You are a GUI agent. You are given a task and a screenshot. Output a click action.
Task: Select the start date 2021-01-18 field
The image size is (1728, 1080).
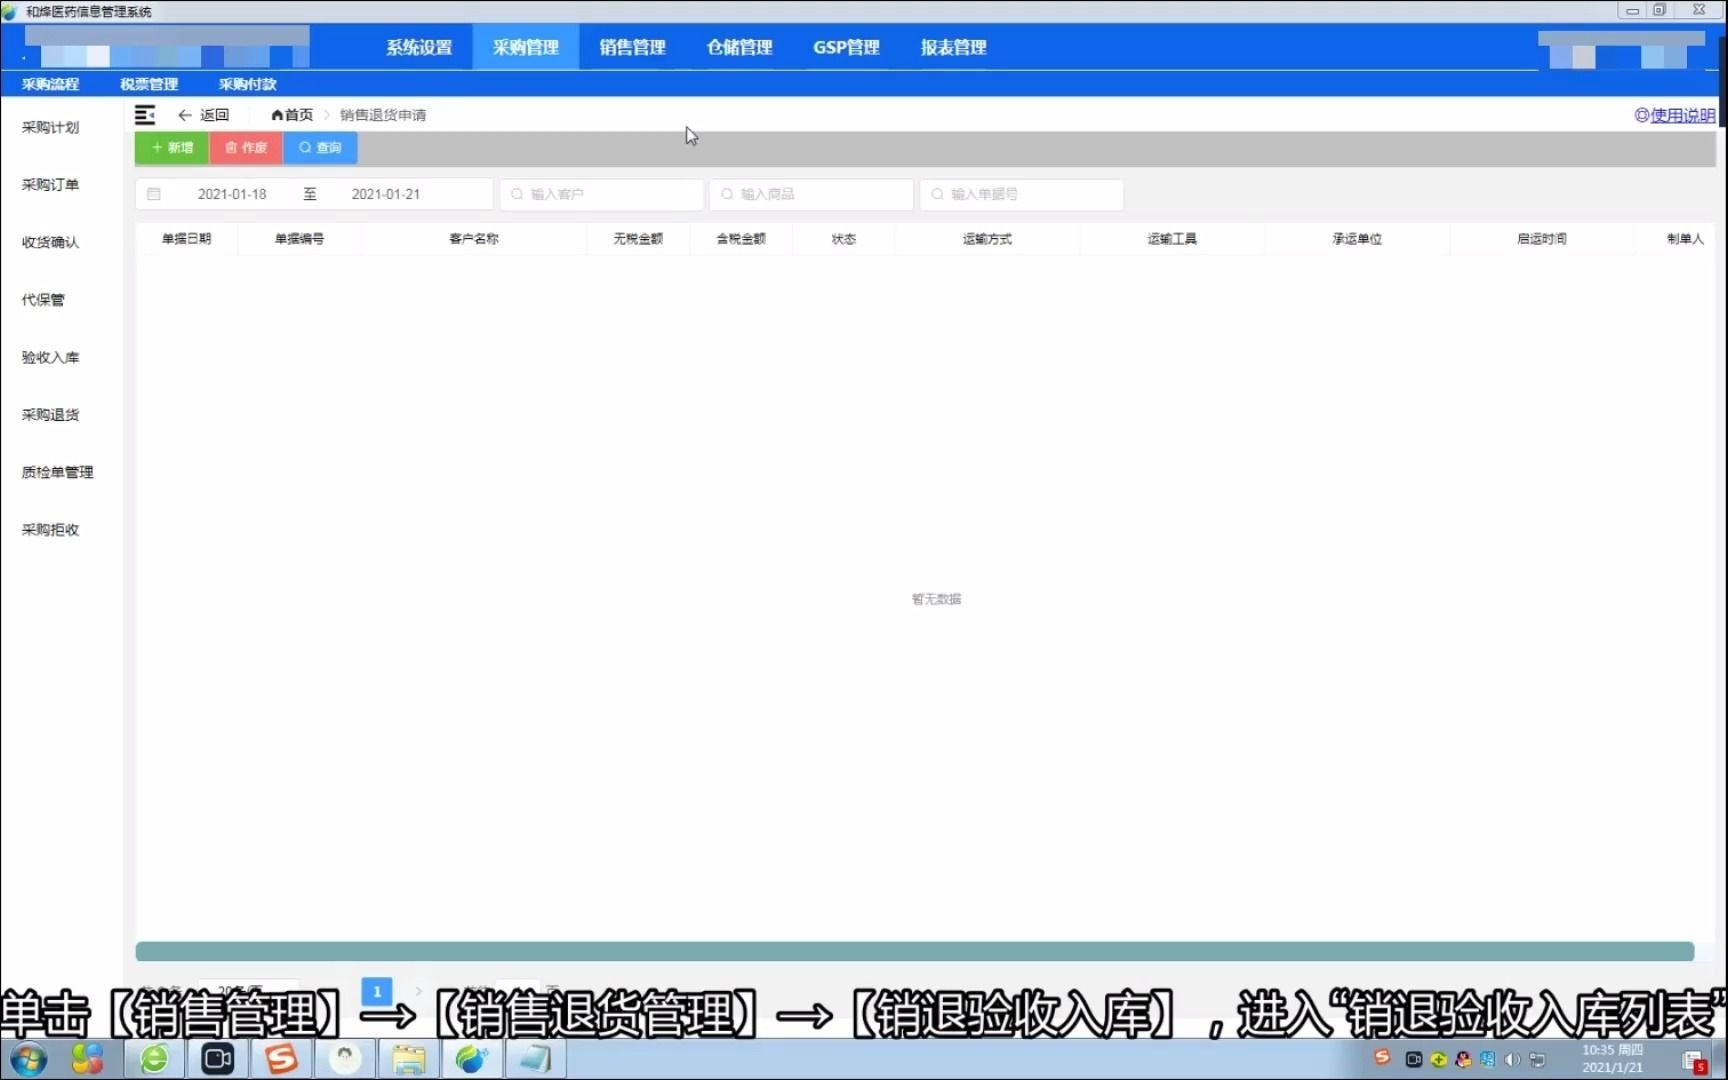pos(232,194)
